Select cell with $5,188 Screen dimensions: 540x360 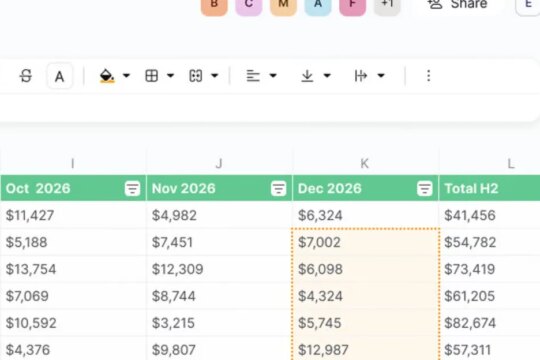click(73, 242)
